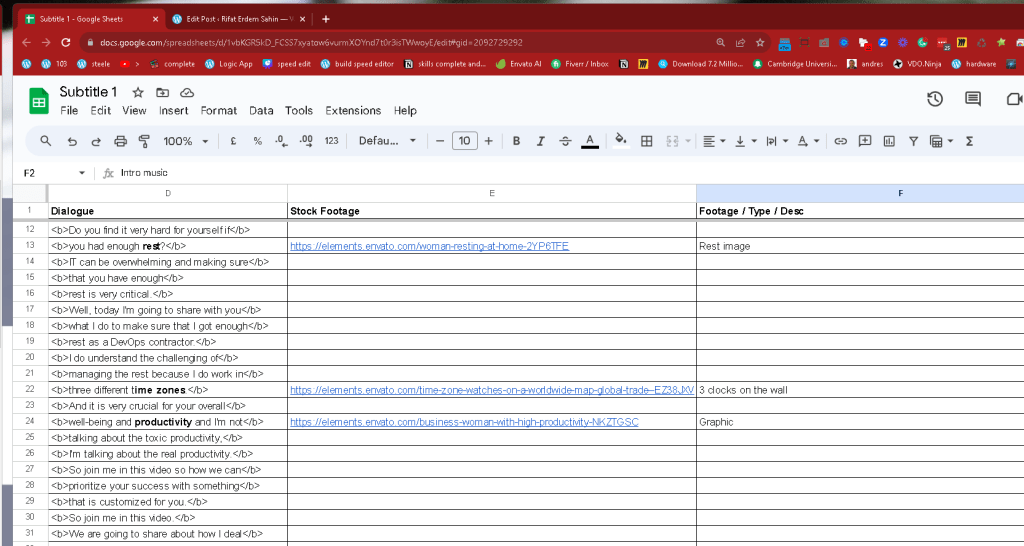Select cell '3 clocks on the wall'

click(860, 390)
